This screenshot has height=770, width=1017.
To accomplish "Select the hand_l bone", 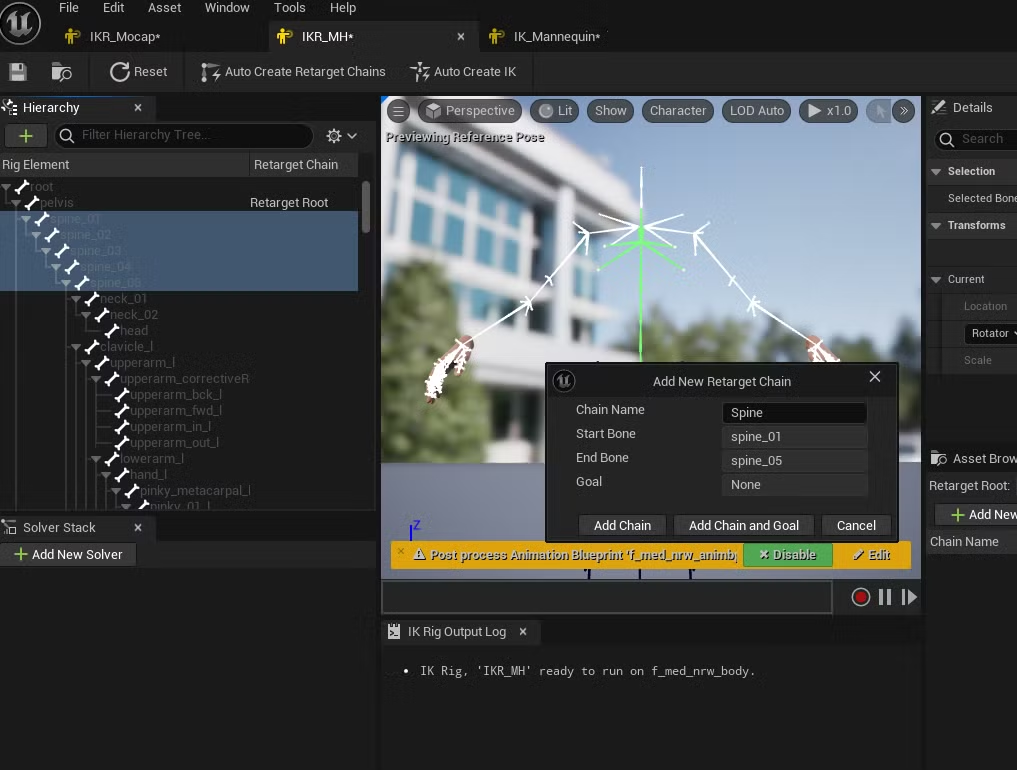I will pos(148,475).
